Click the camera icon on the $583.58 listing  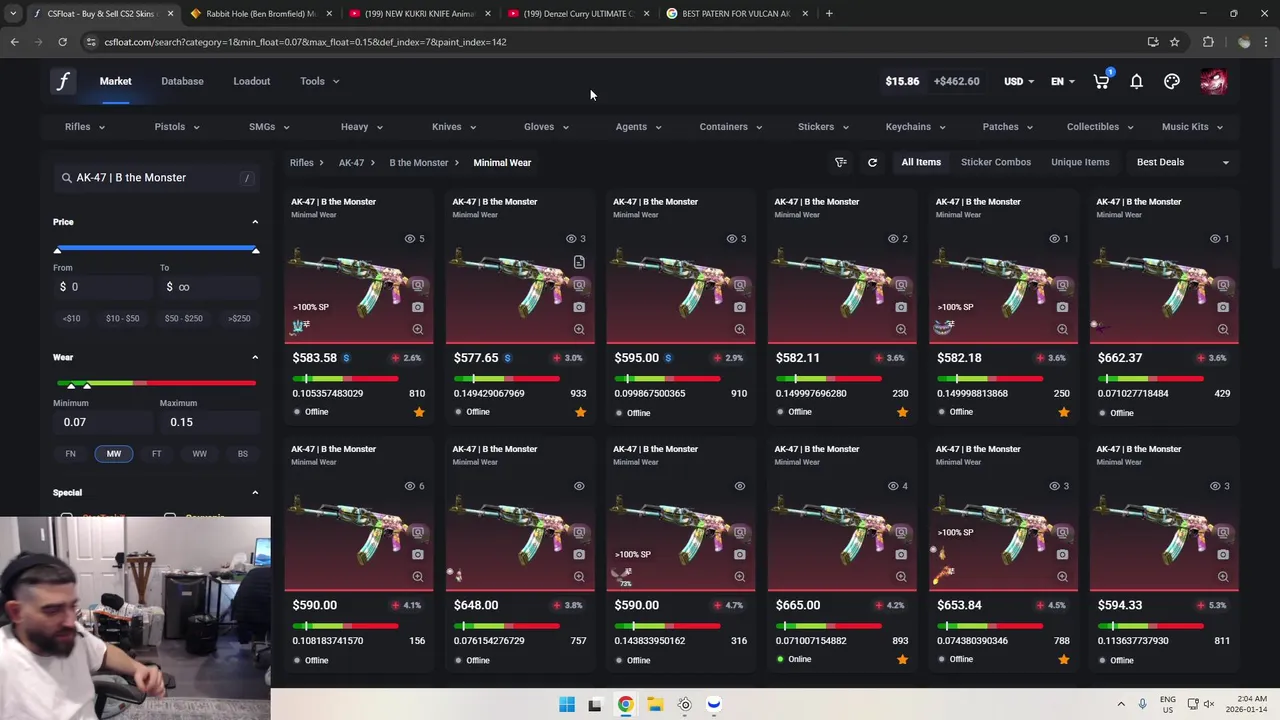coord(418,307)
